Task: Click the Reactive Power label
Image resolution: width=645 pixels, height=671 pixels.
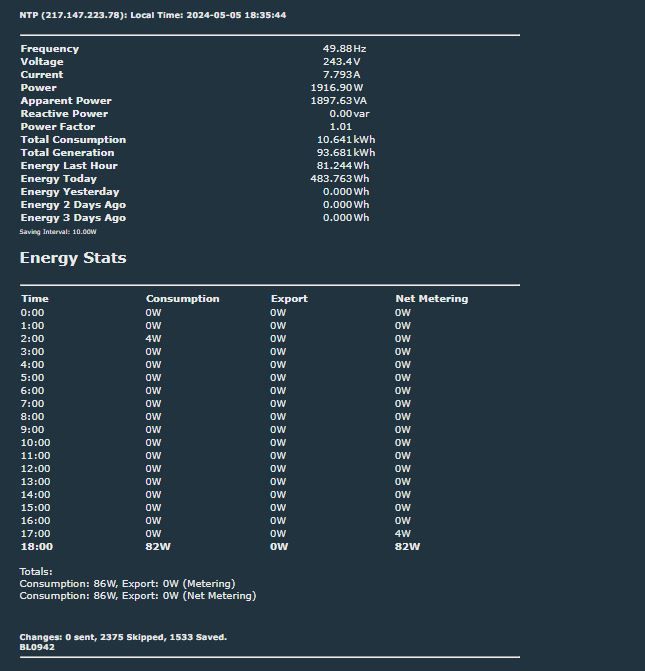Action: click(x=64, y=114)
